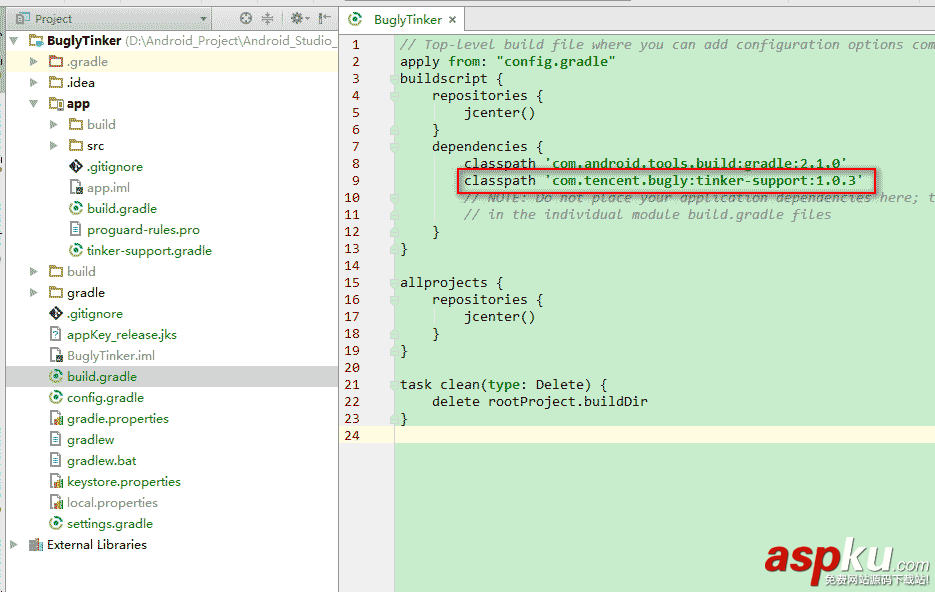Collapse the BuglyTinker root project node

[14, 41]
